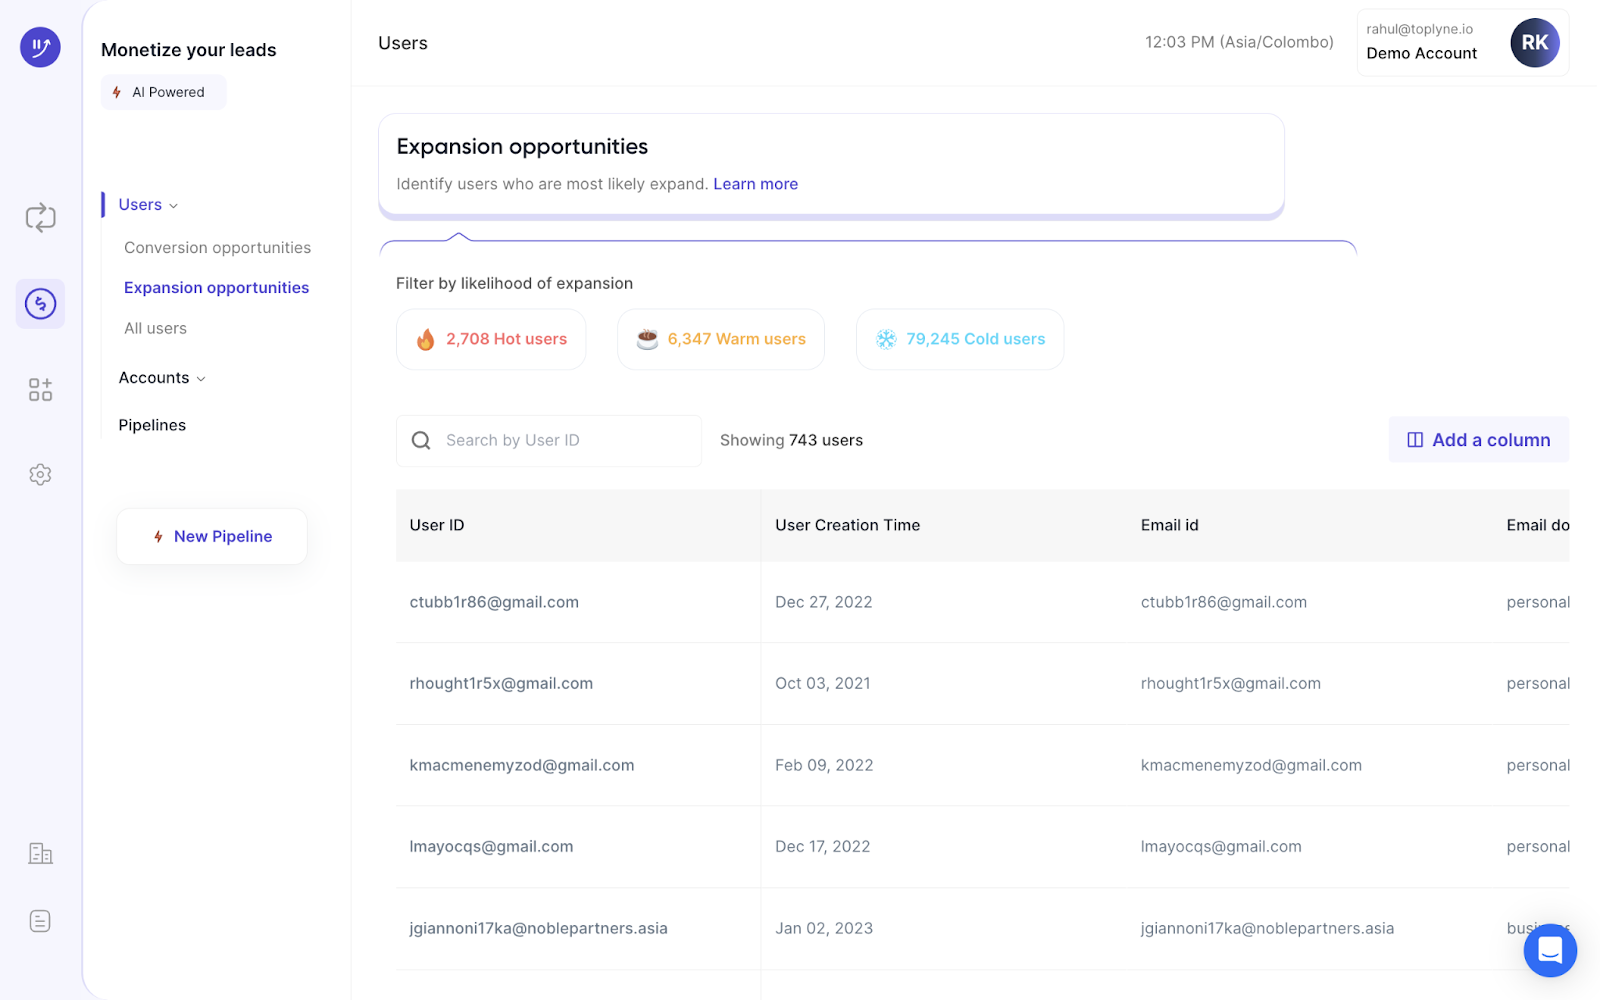This screenshot has height=1000, width=1600.
Task: Filter by 79,245 Cold users
Action: pos(960,340)
